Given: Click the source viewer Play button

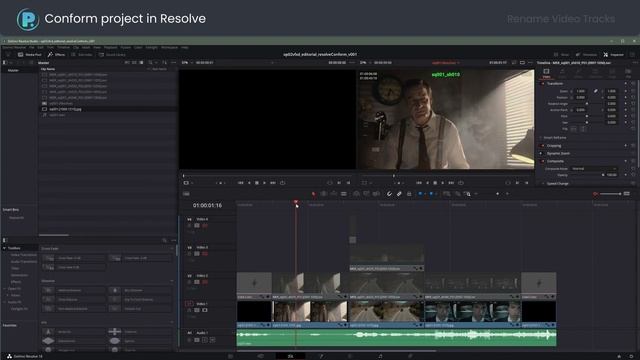Looking at the screenshot, I should (264, 183).
